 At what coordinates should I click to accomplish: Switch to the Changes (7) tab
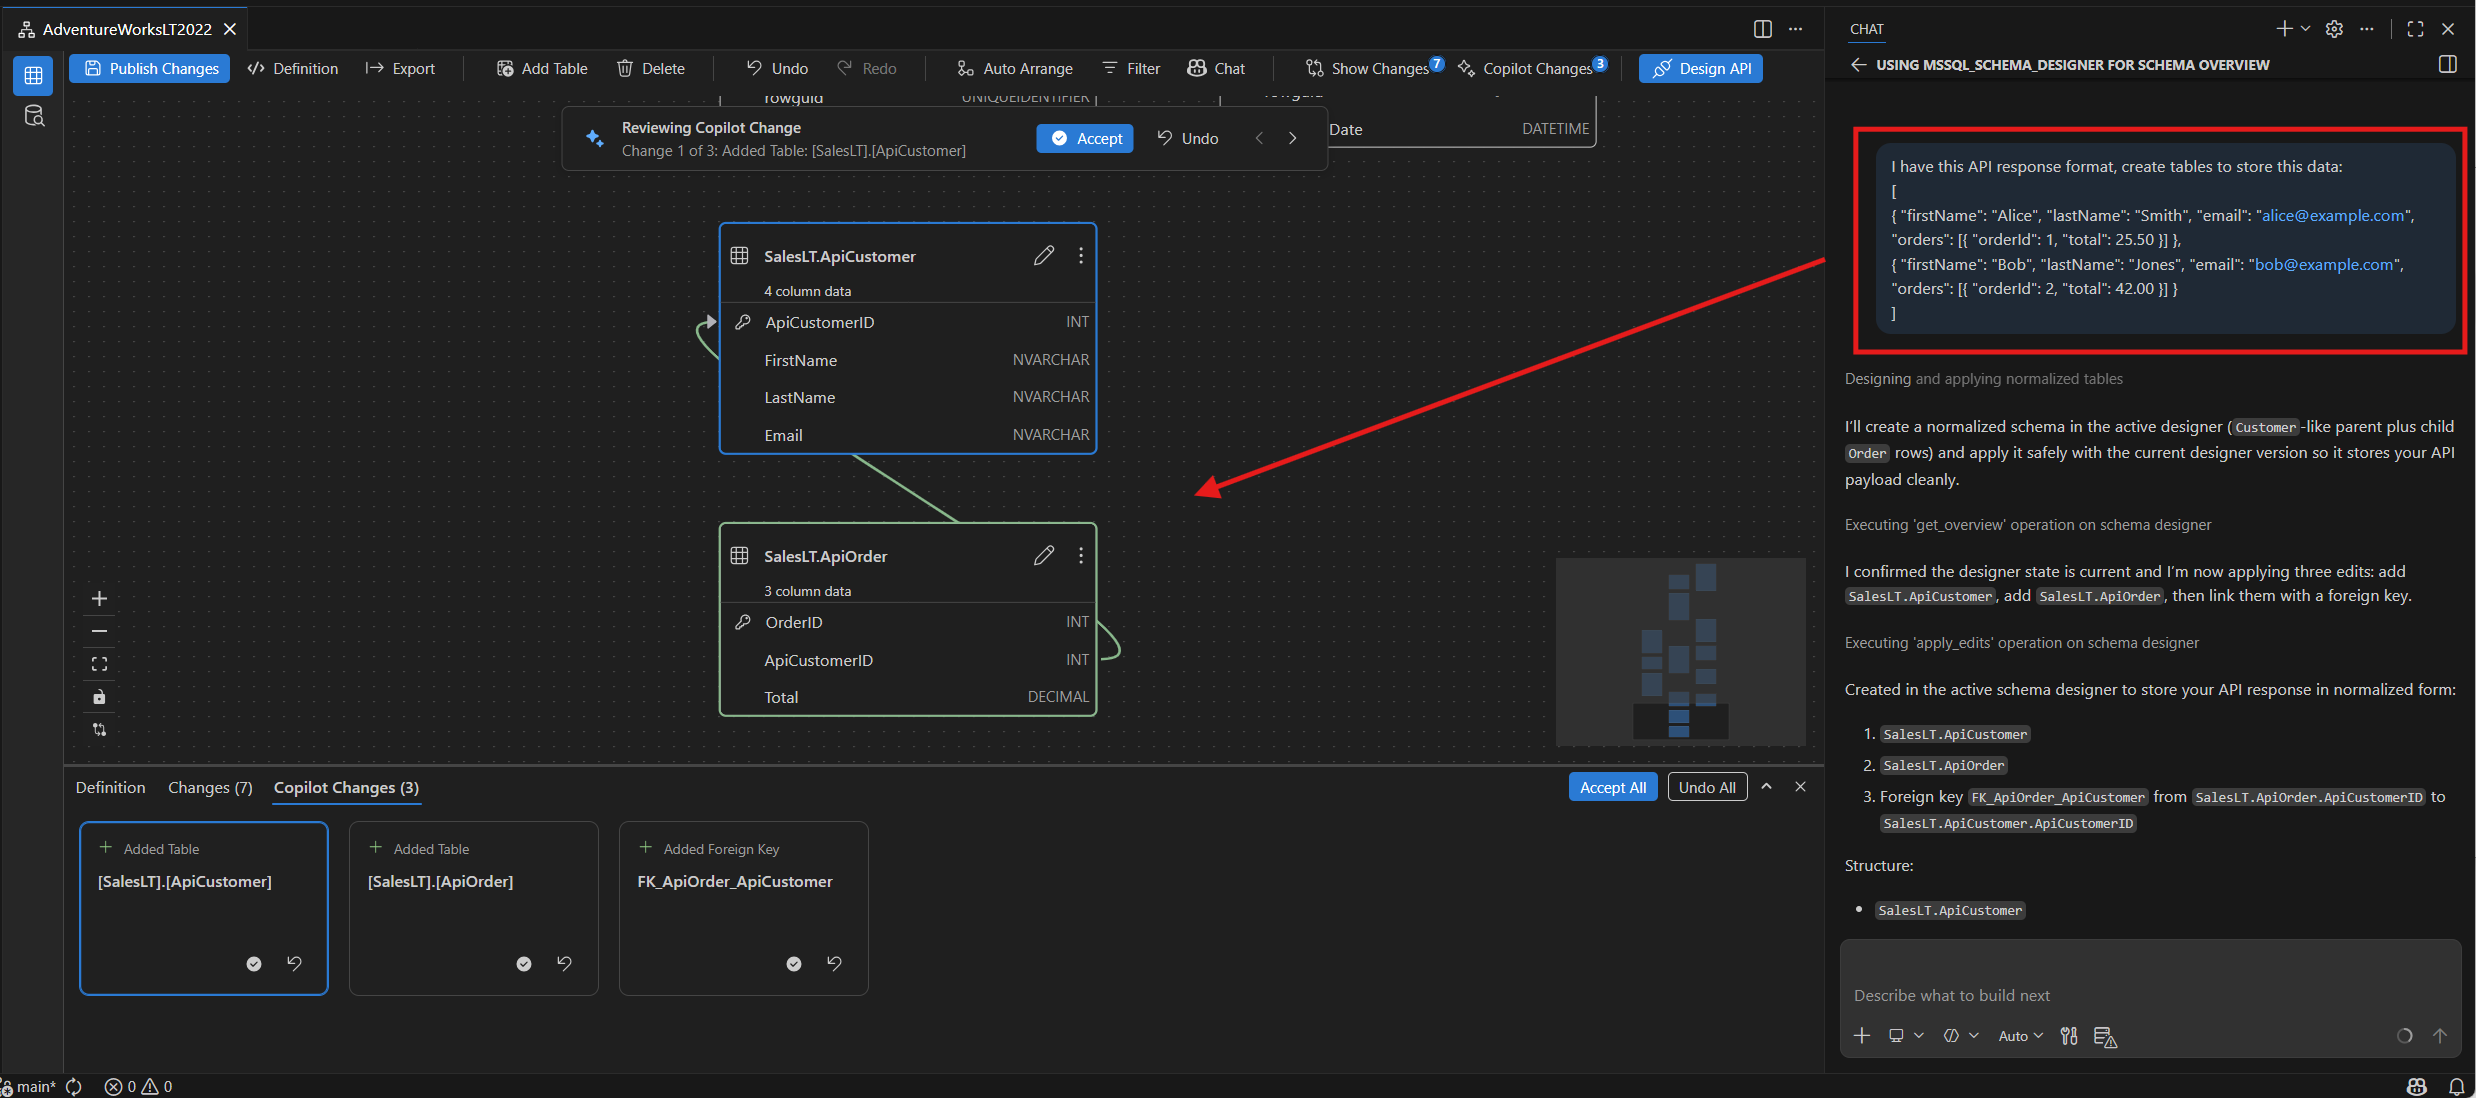pyautogui.click(x=210, y=788)
